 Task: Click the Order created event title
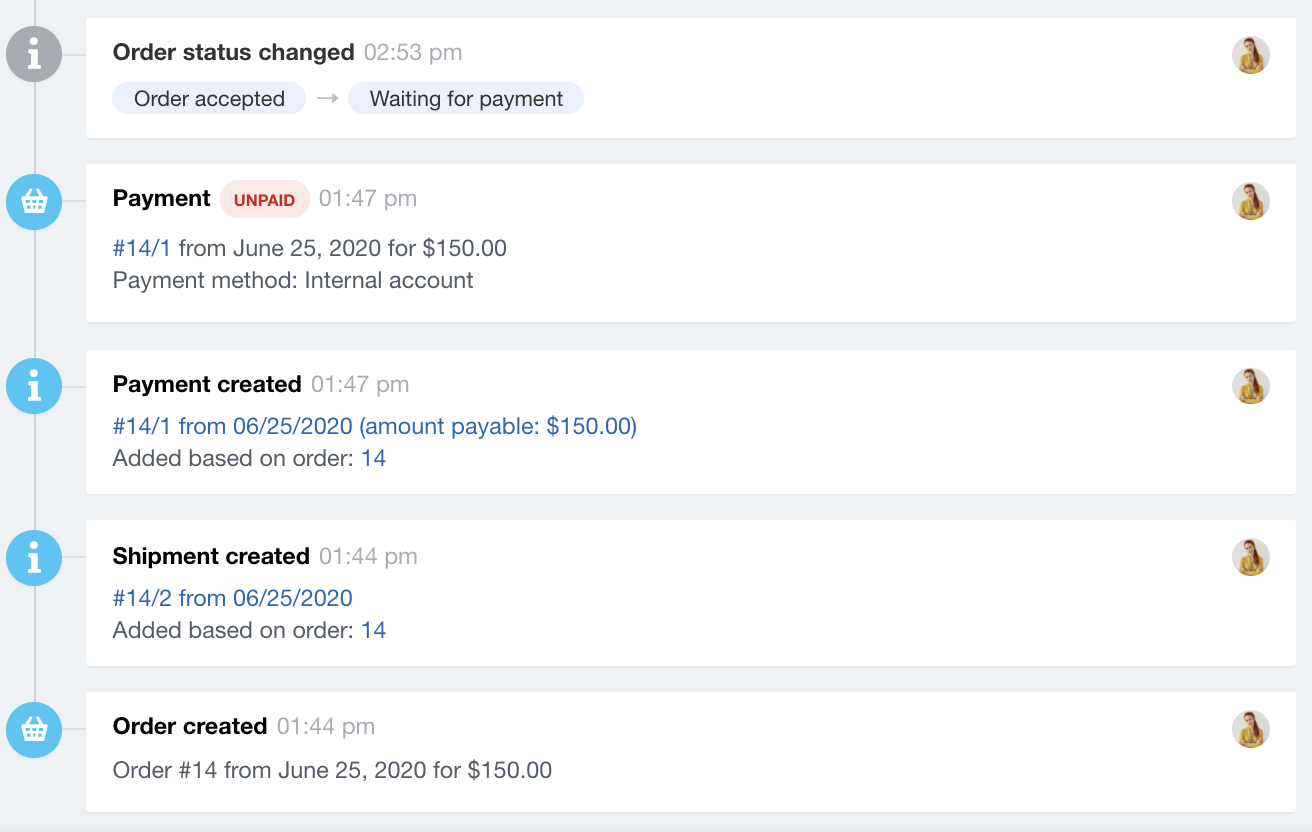pyautogui.click(x=190, y=726)
